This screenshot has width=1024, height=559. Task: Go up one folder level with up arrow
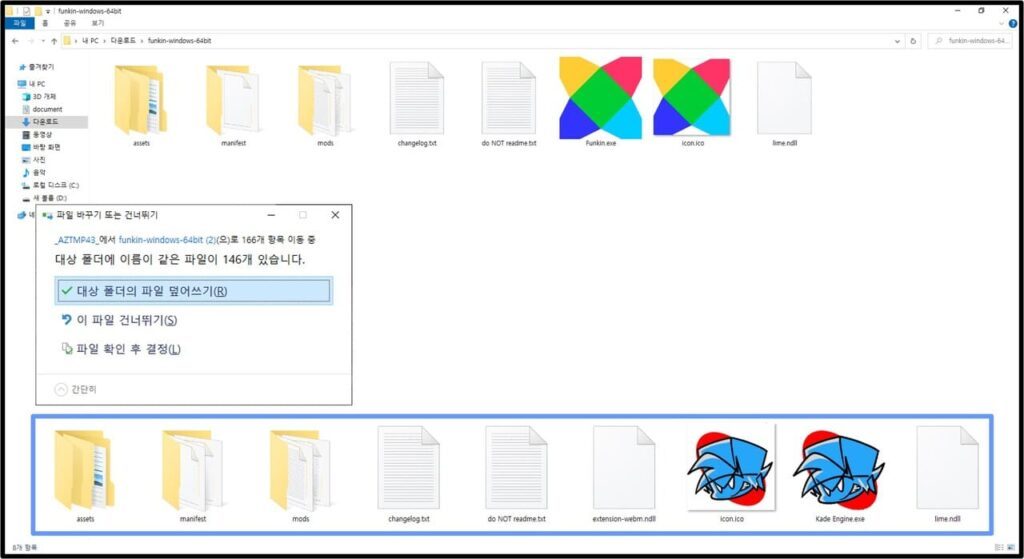point(54,40)
